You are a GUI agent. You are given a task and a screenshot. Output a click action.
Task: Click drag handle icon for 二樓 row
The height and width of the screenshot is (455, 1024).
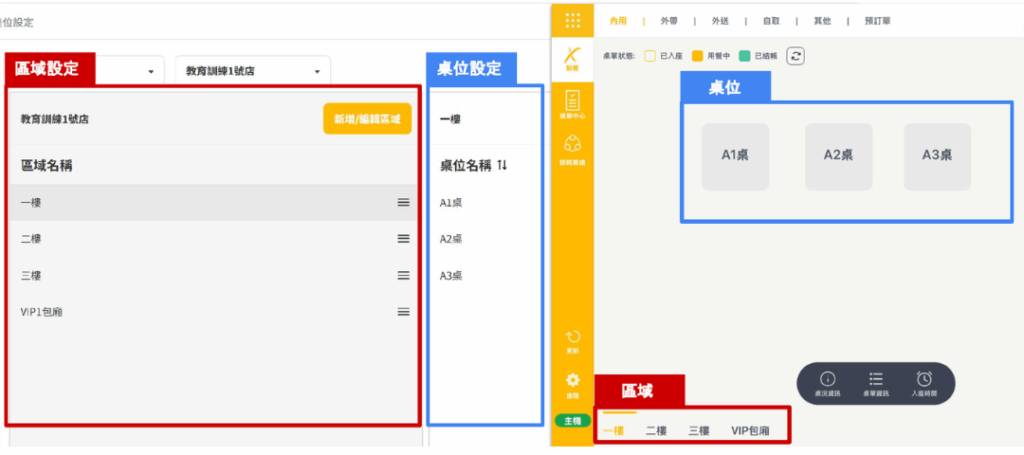pyautogui.click(x=403, y=239)
